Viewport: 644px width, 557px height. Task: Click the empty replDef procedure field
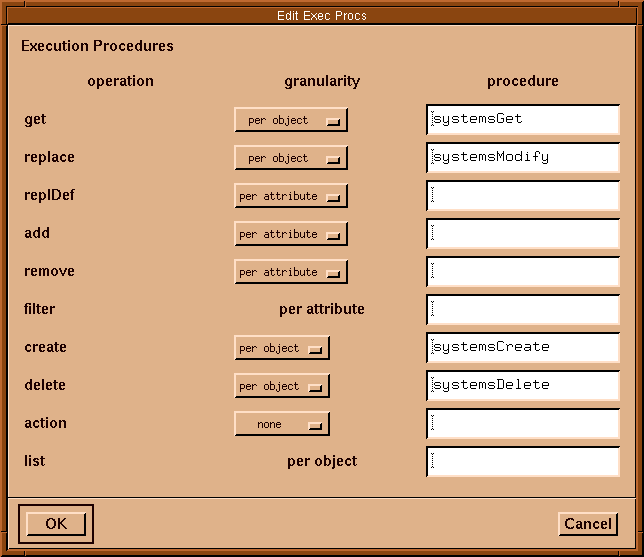point(523,196)
